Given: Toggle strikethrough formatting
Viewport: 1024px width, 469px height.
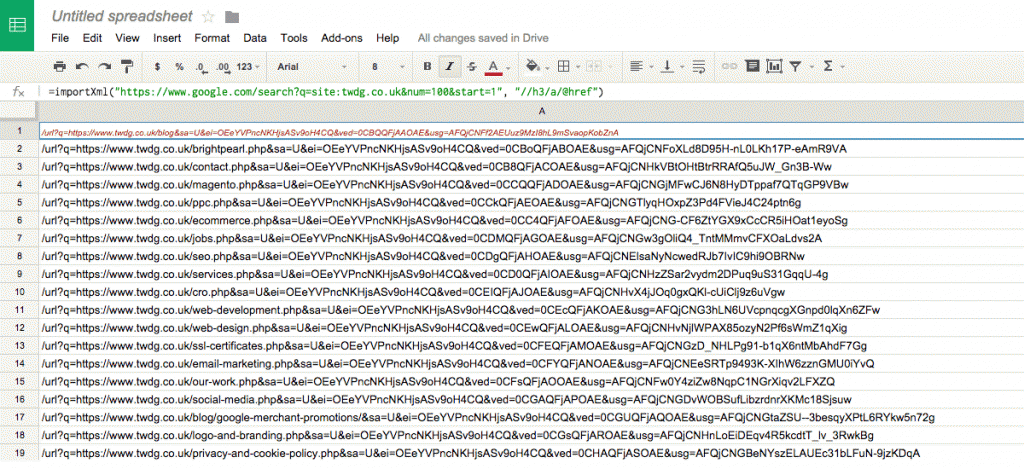Looking at the screenshot, I should tap(472, 67).
